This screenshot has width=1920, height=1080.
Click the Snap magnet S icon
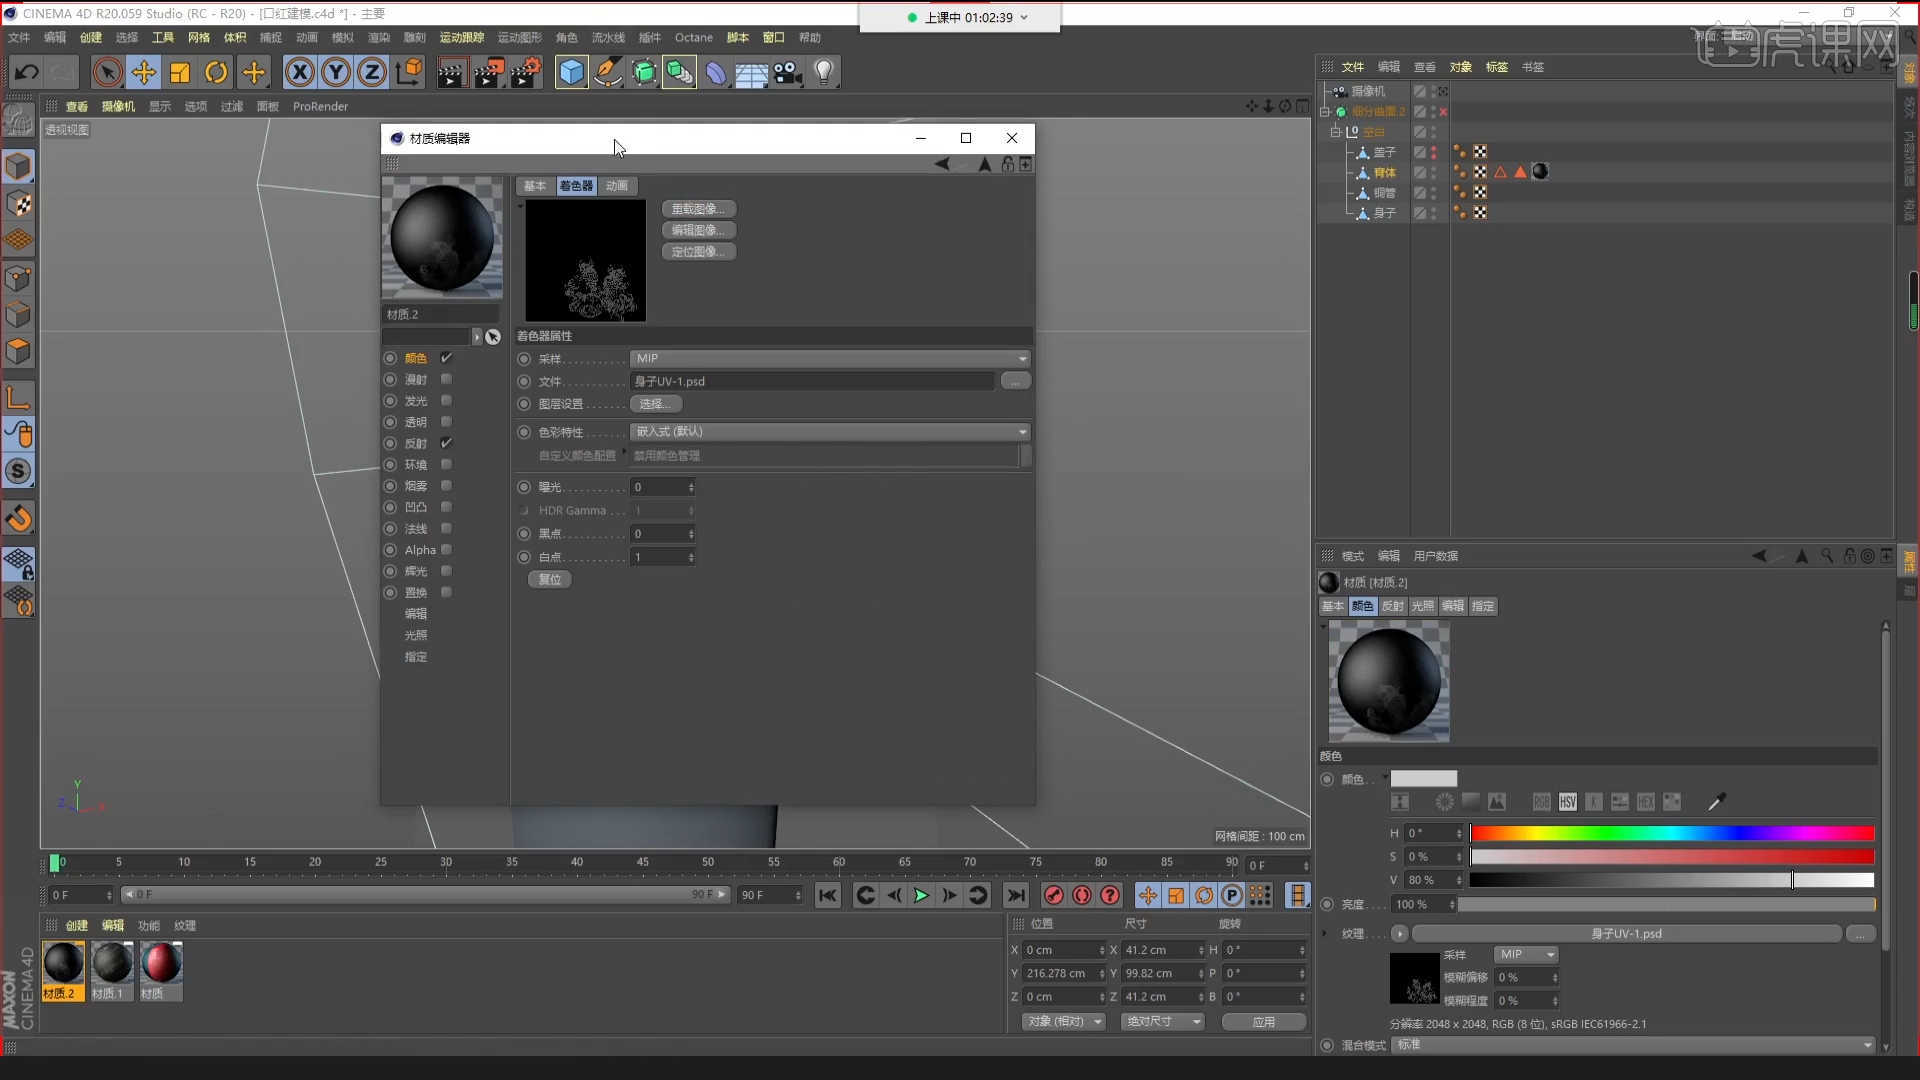pyautogui.click(x=18, y=471)
